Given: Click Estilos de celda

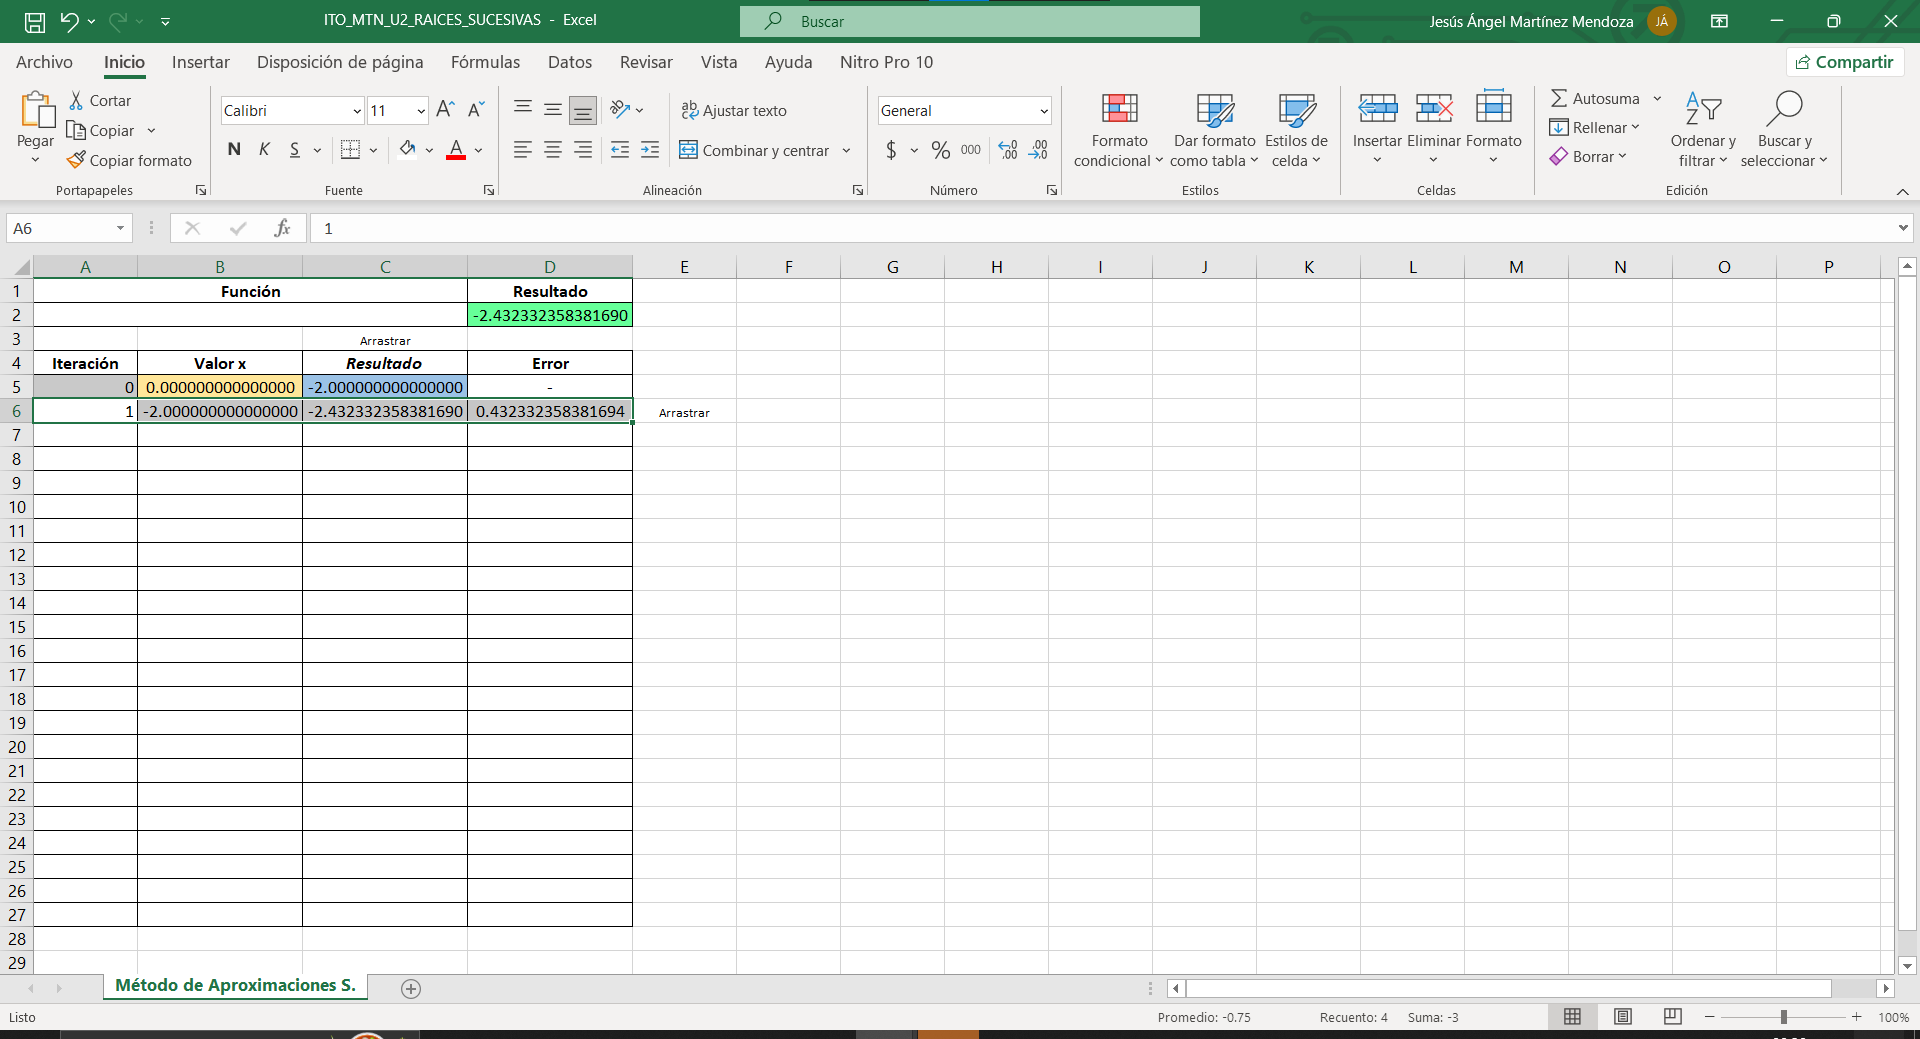Looking at the screenshot, I should click(1296, 130).
